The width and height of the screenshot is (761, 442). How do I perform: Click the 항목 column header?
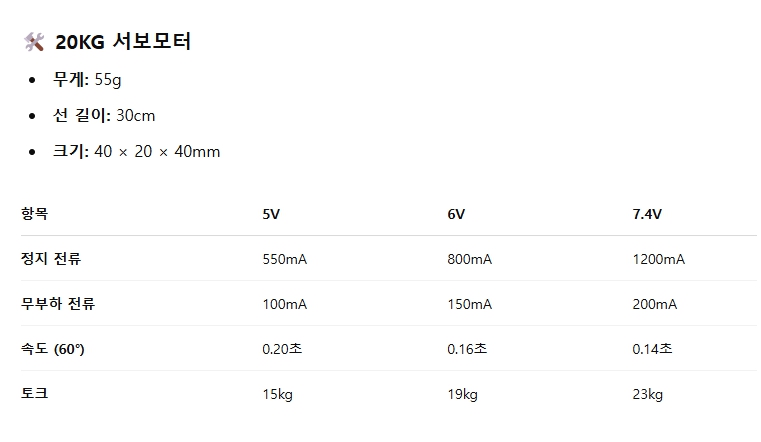tap(34, 213)
